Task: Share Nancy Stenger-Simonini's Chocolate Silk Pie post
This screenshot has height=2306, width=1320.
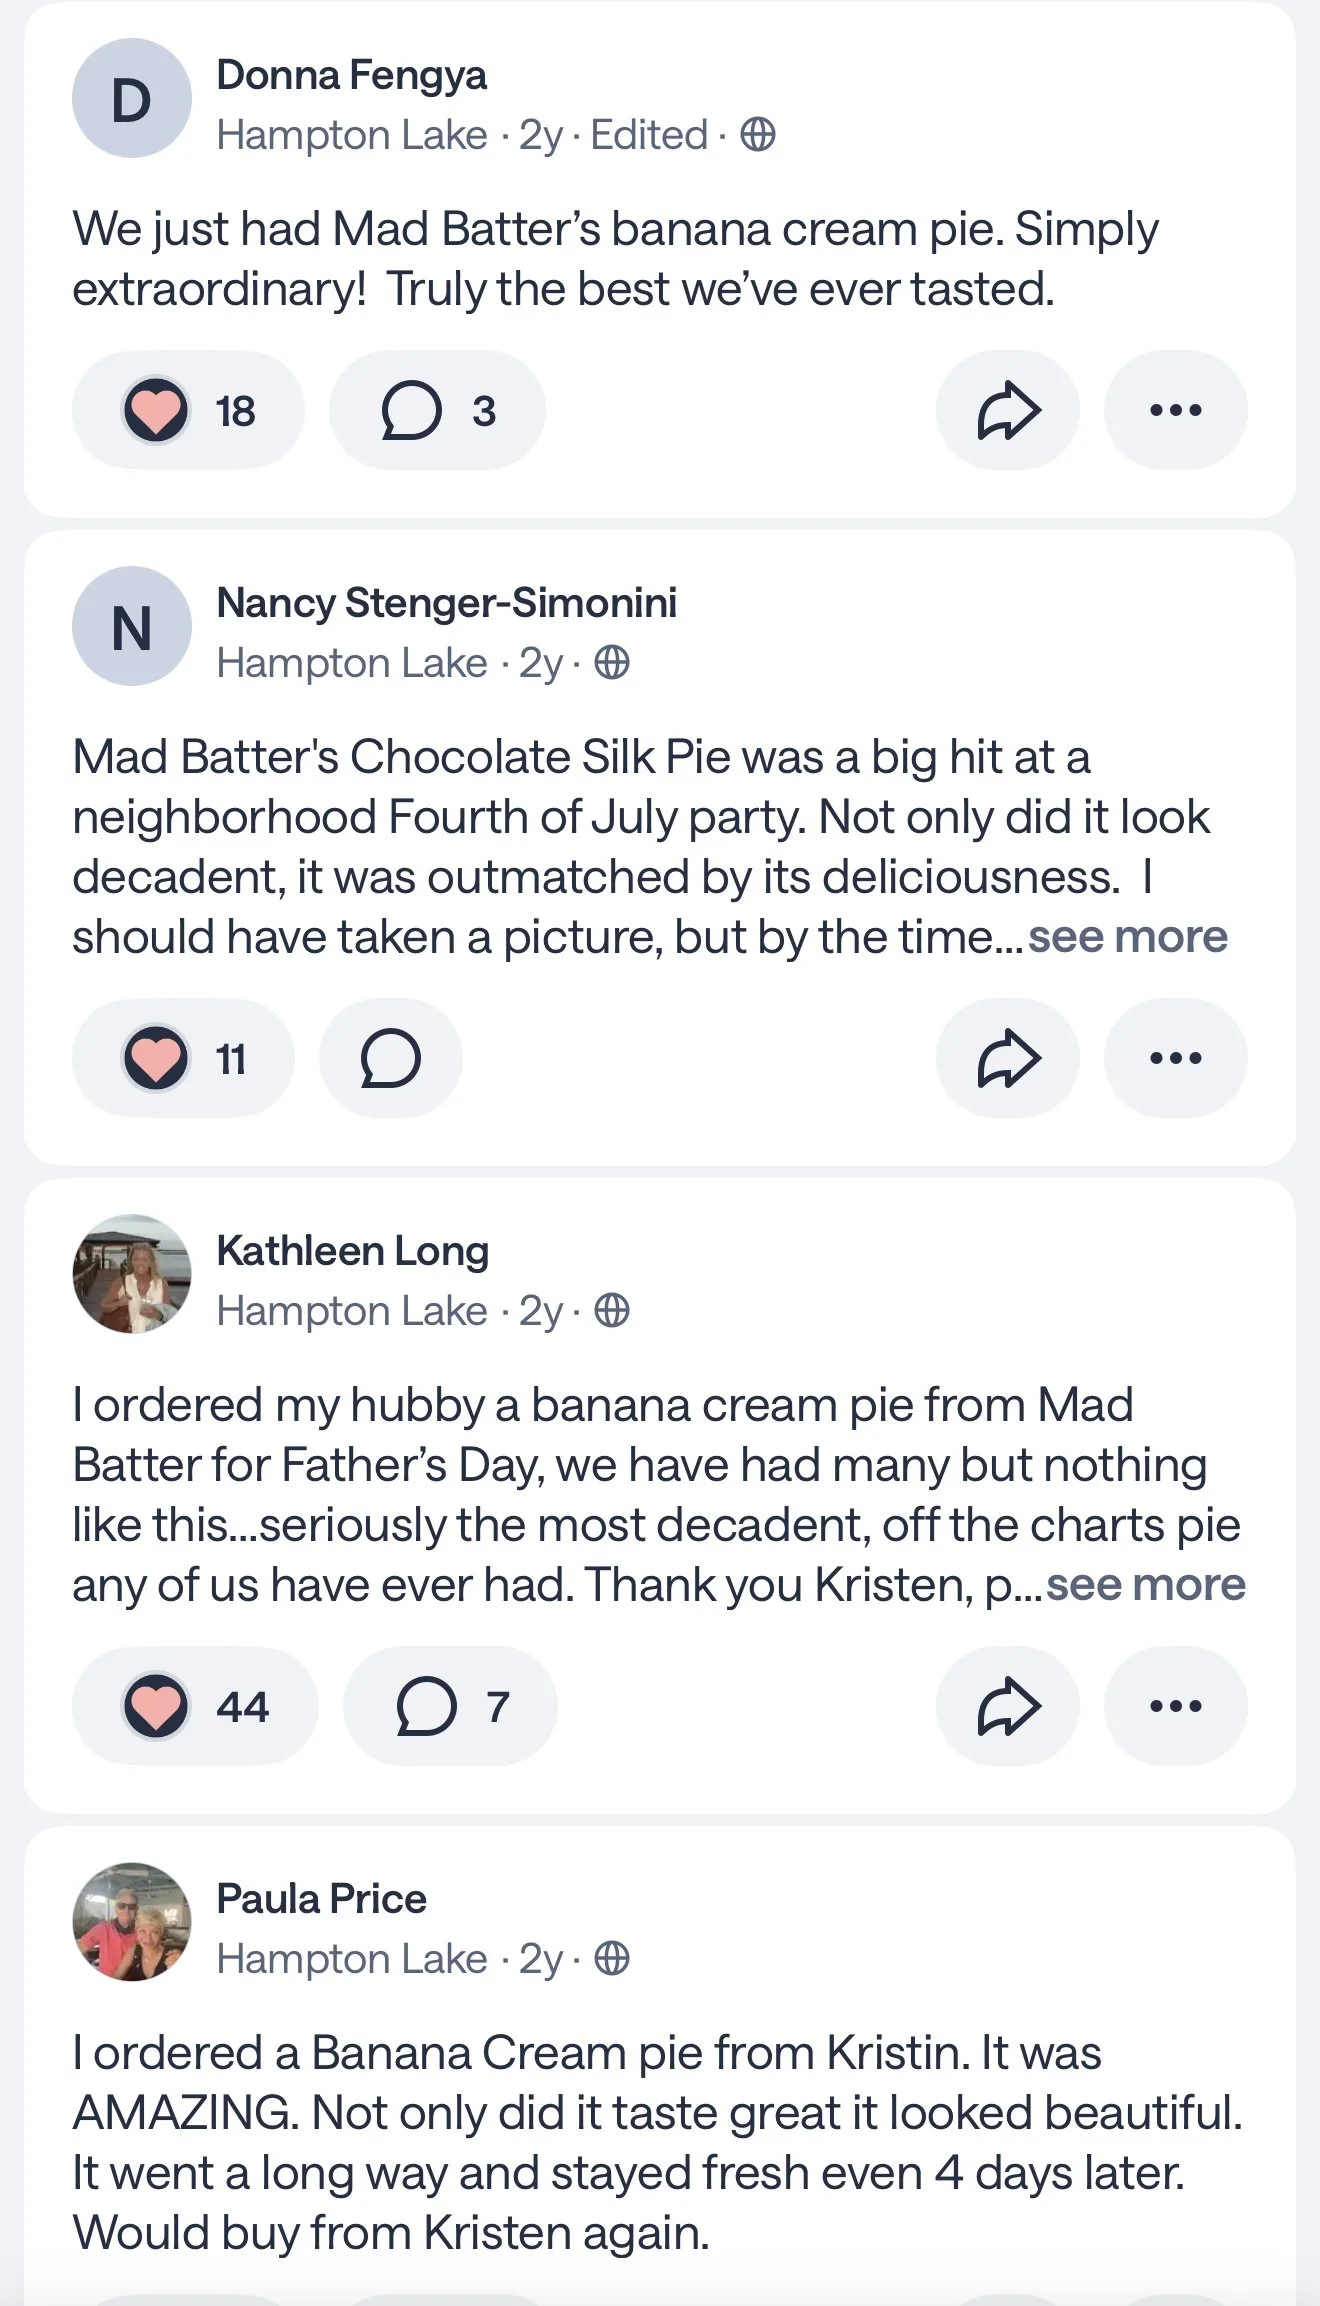Action: pyautogui.click(x=1008, y=1058)
